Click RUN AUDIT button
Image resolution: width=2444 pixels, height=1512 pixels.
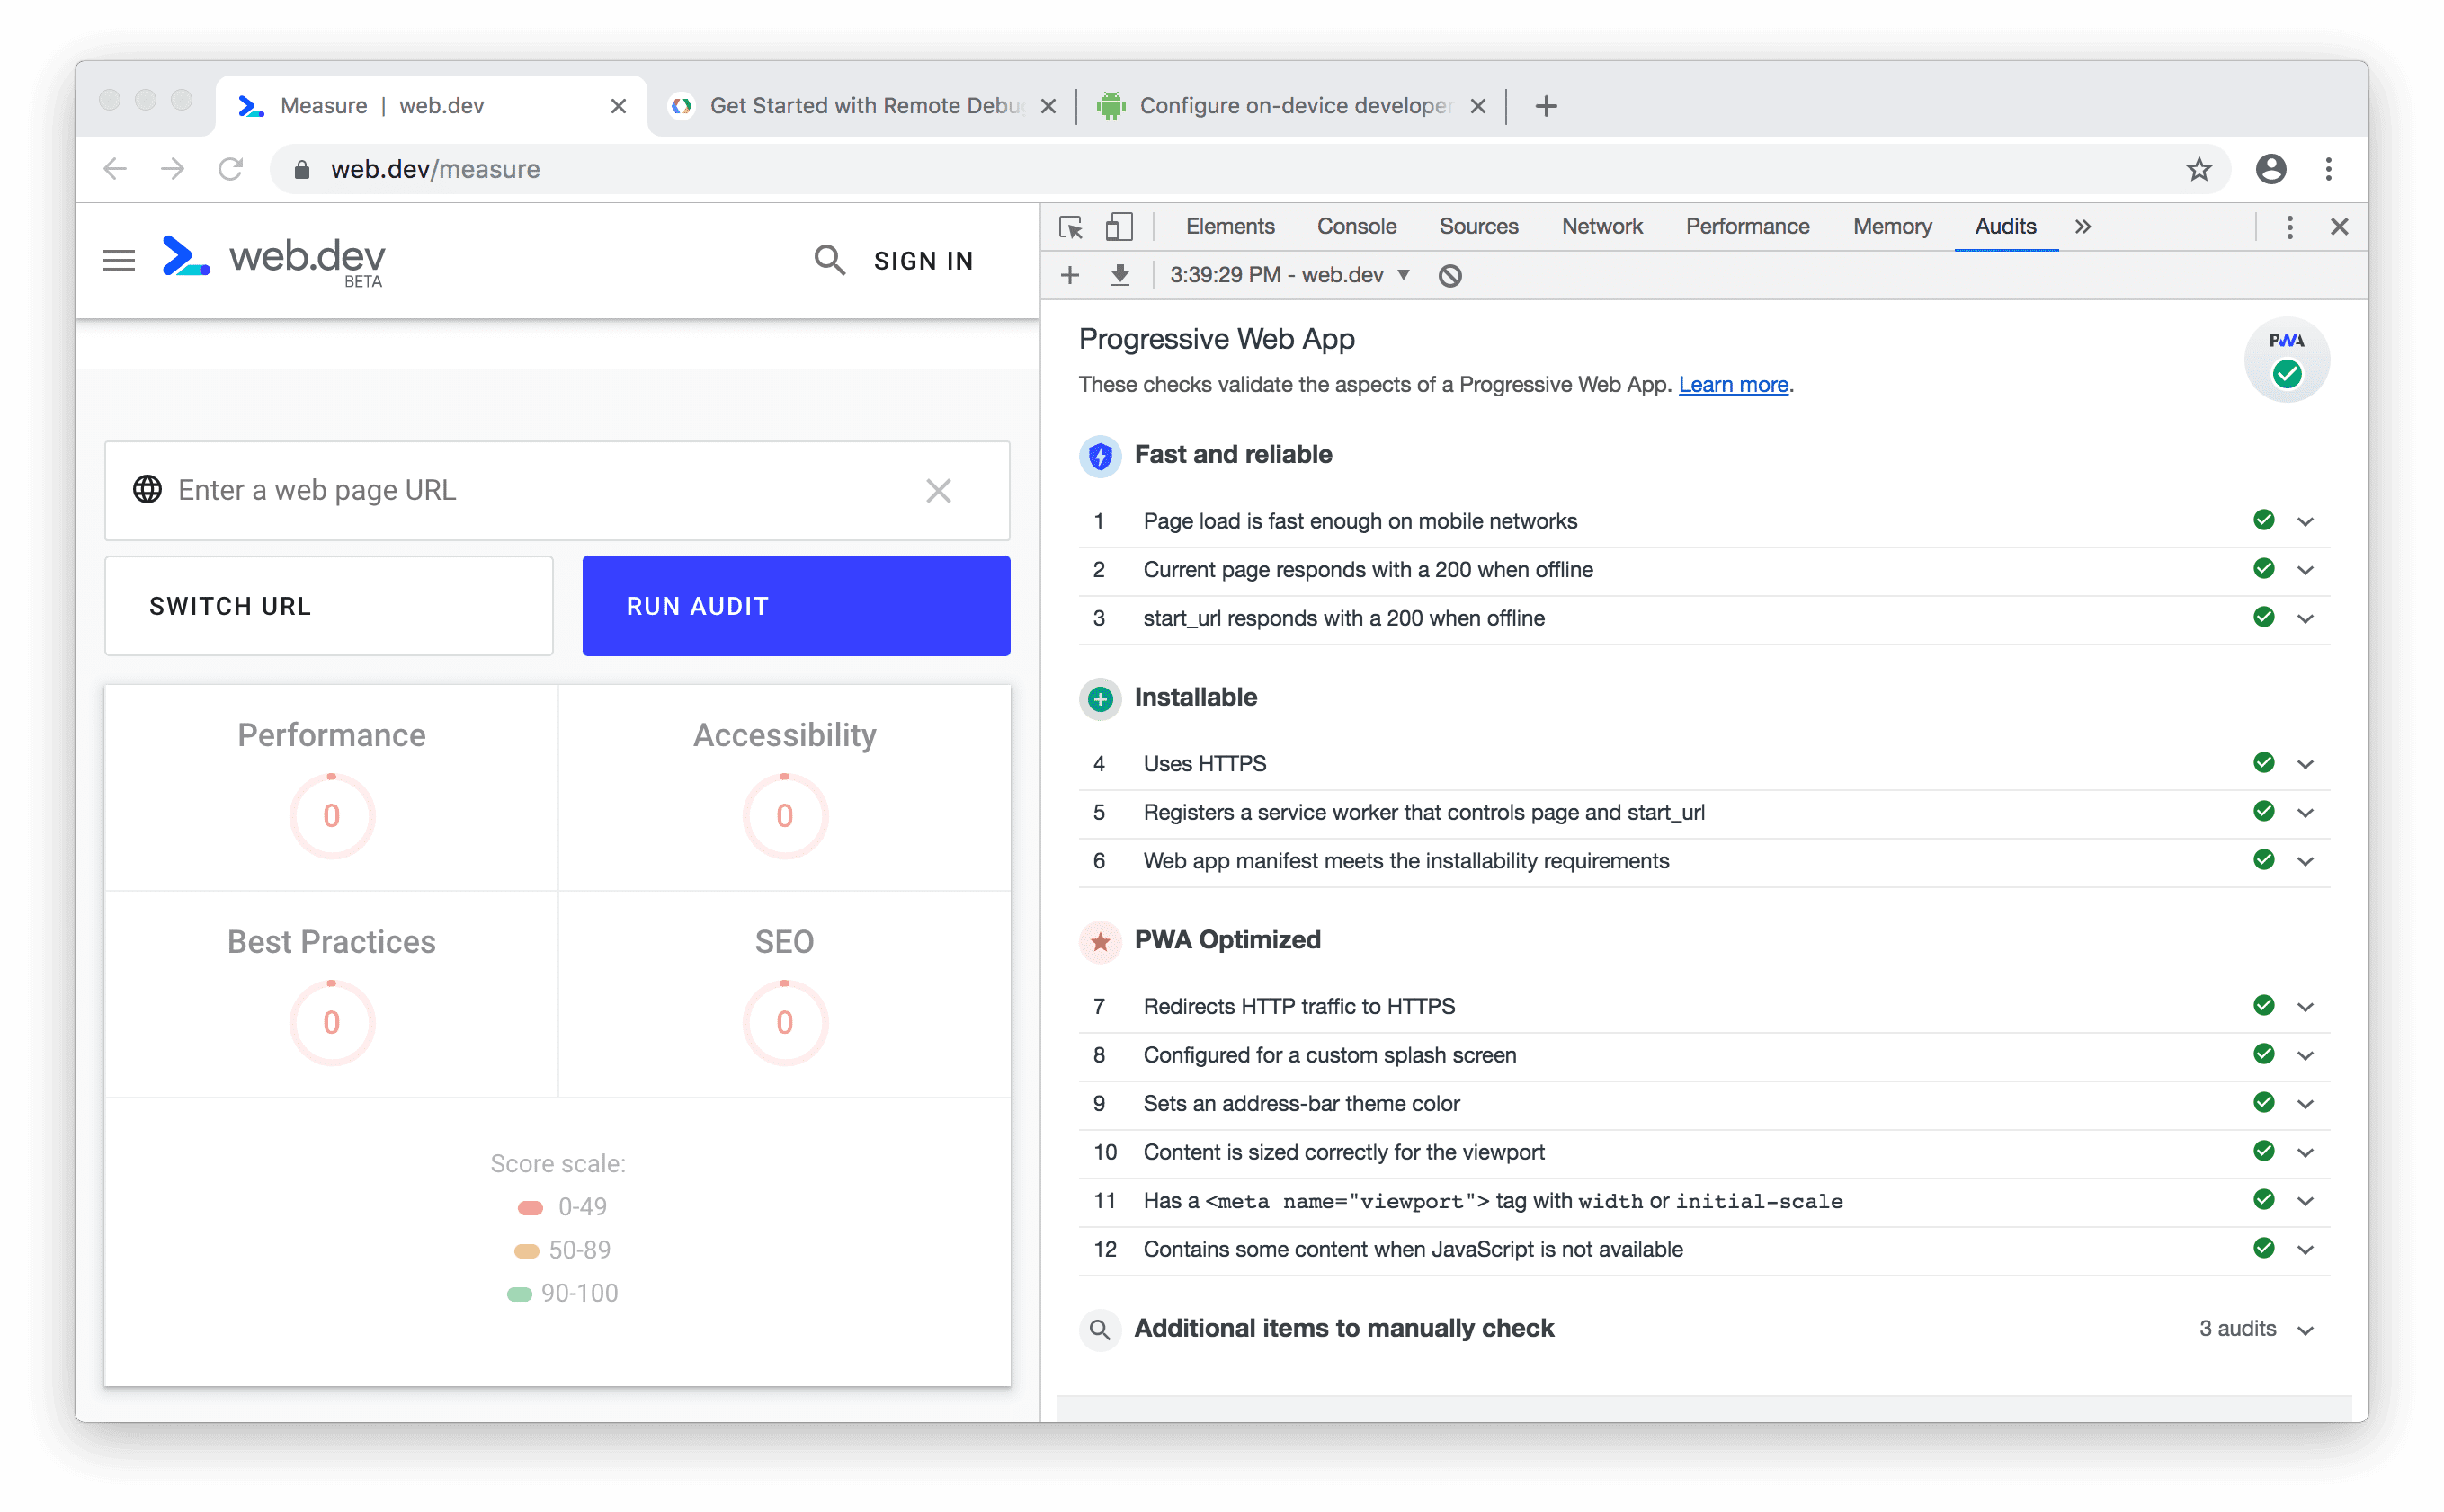point(794,606)
